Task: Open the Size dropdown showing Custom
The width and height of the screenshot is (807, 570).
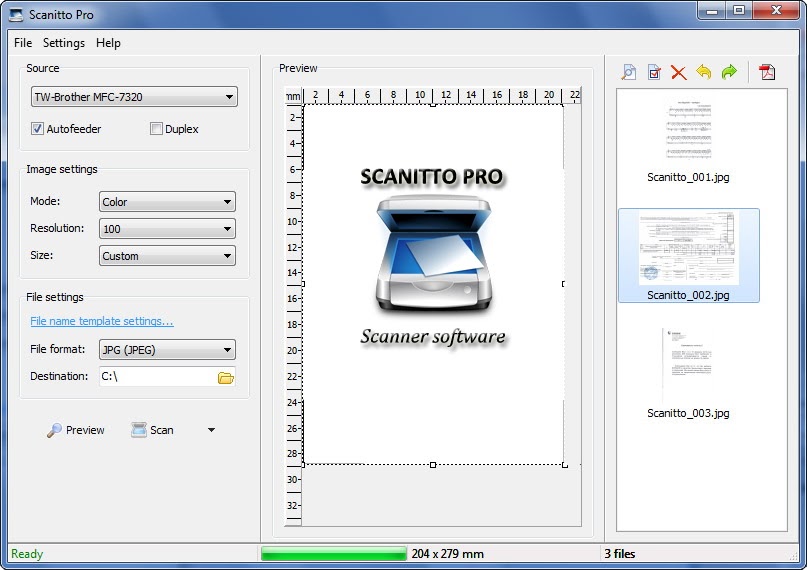Action: pos(167,256)
